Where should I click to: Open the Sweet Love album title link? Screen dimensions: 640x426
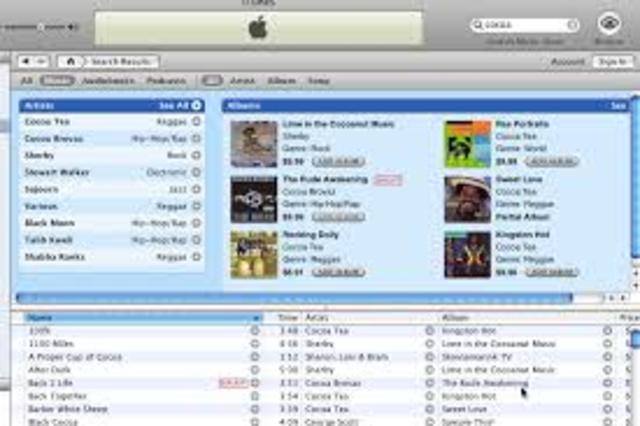pos(519,179)
